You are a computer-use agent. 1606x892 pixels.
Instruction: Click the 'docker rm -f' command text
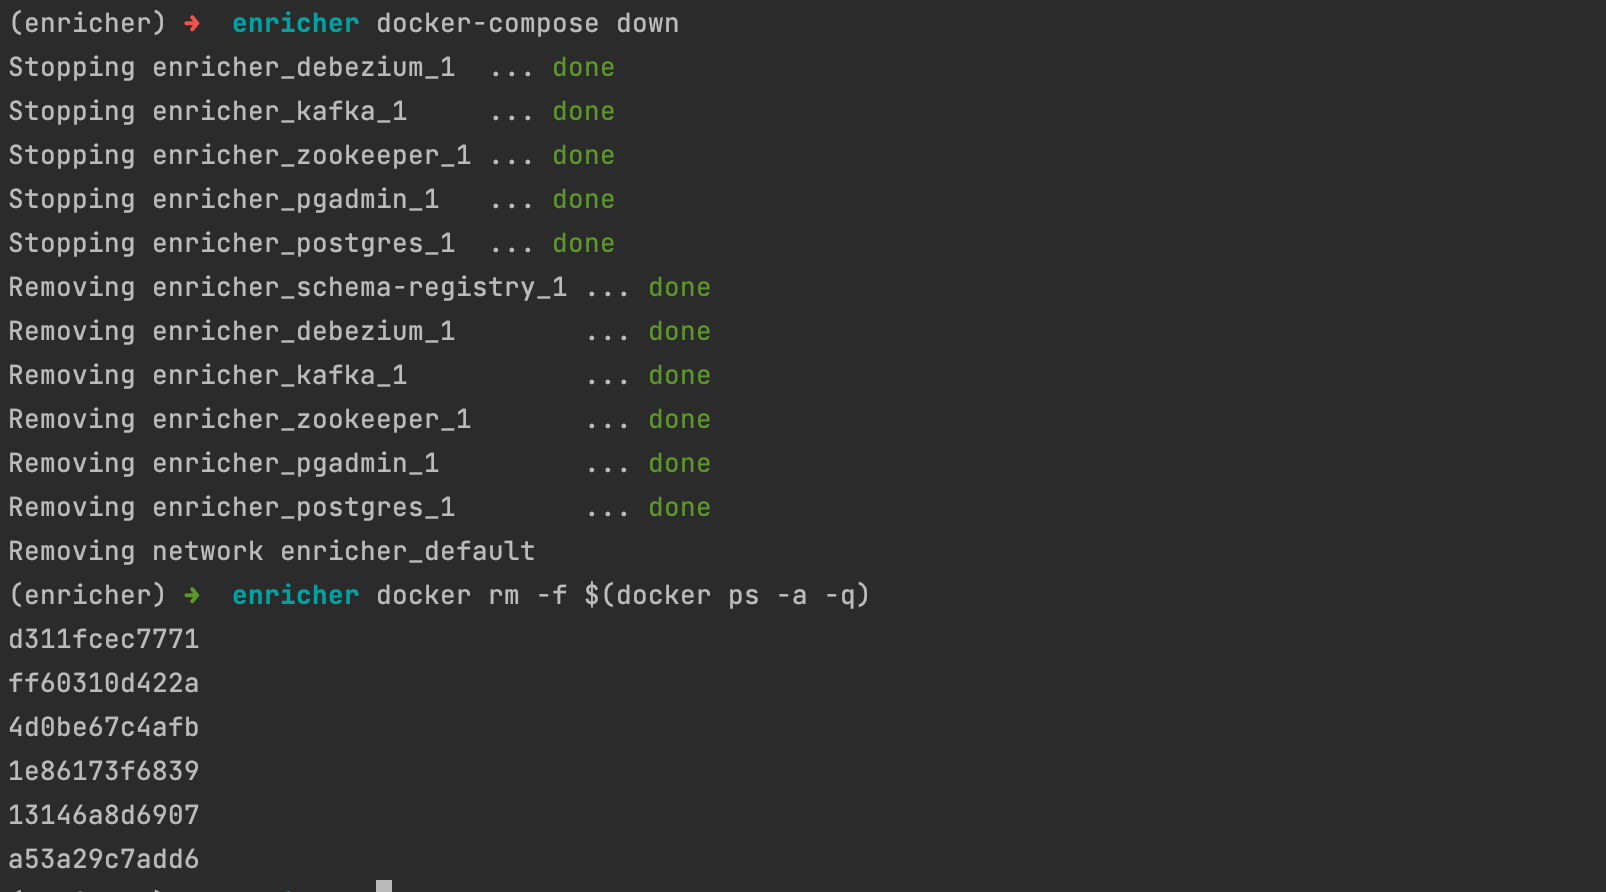click(472, 595)
